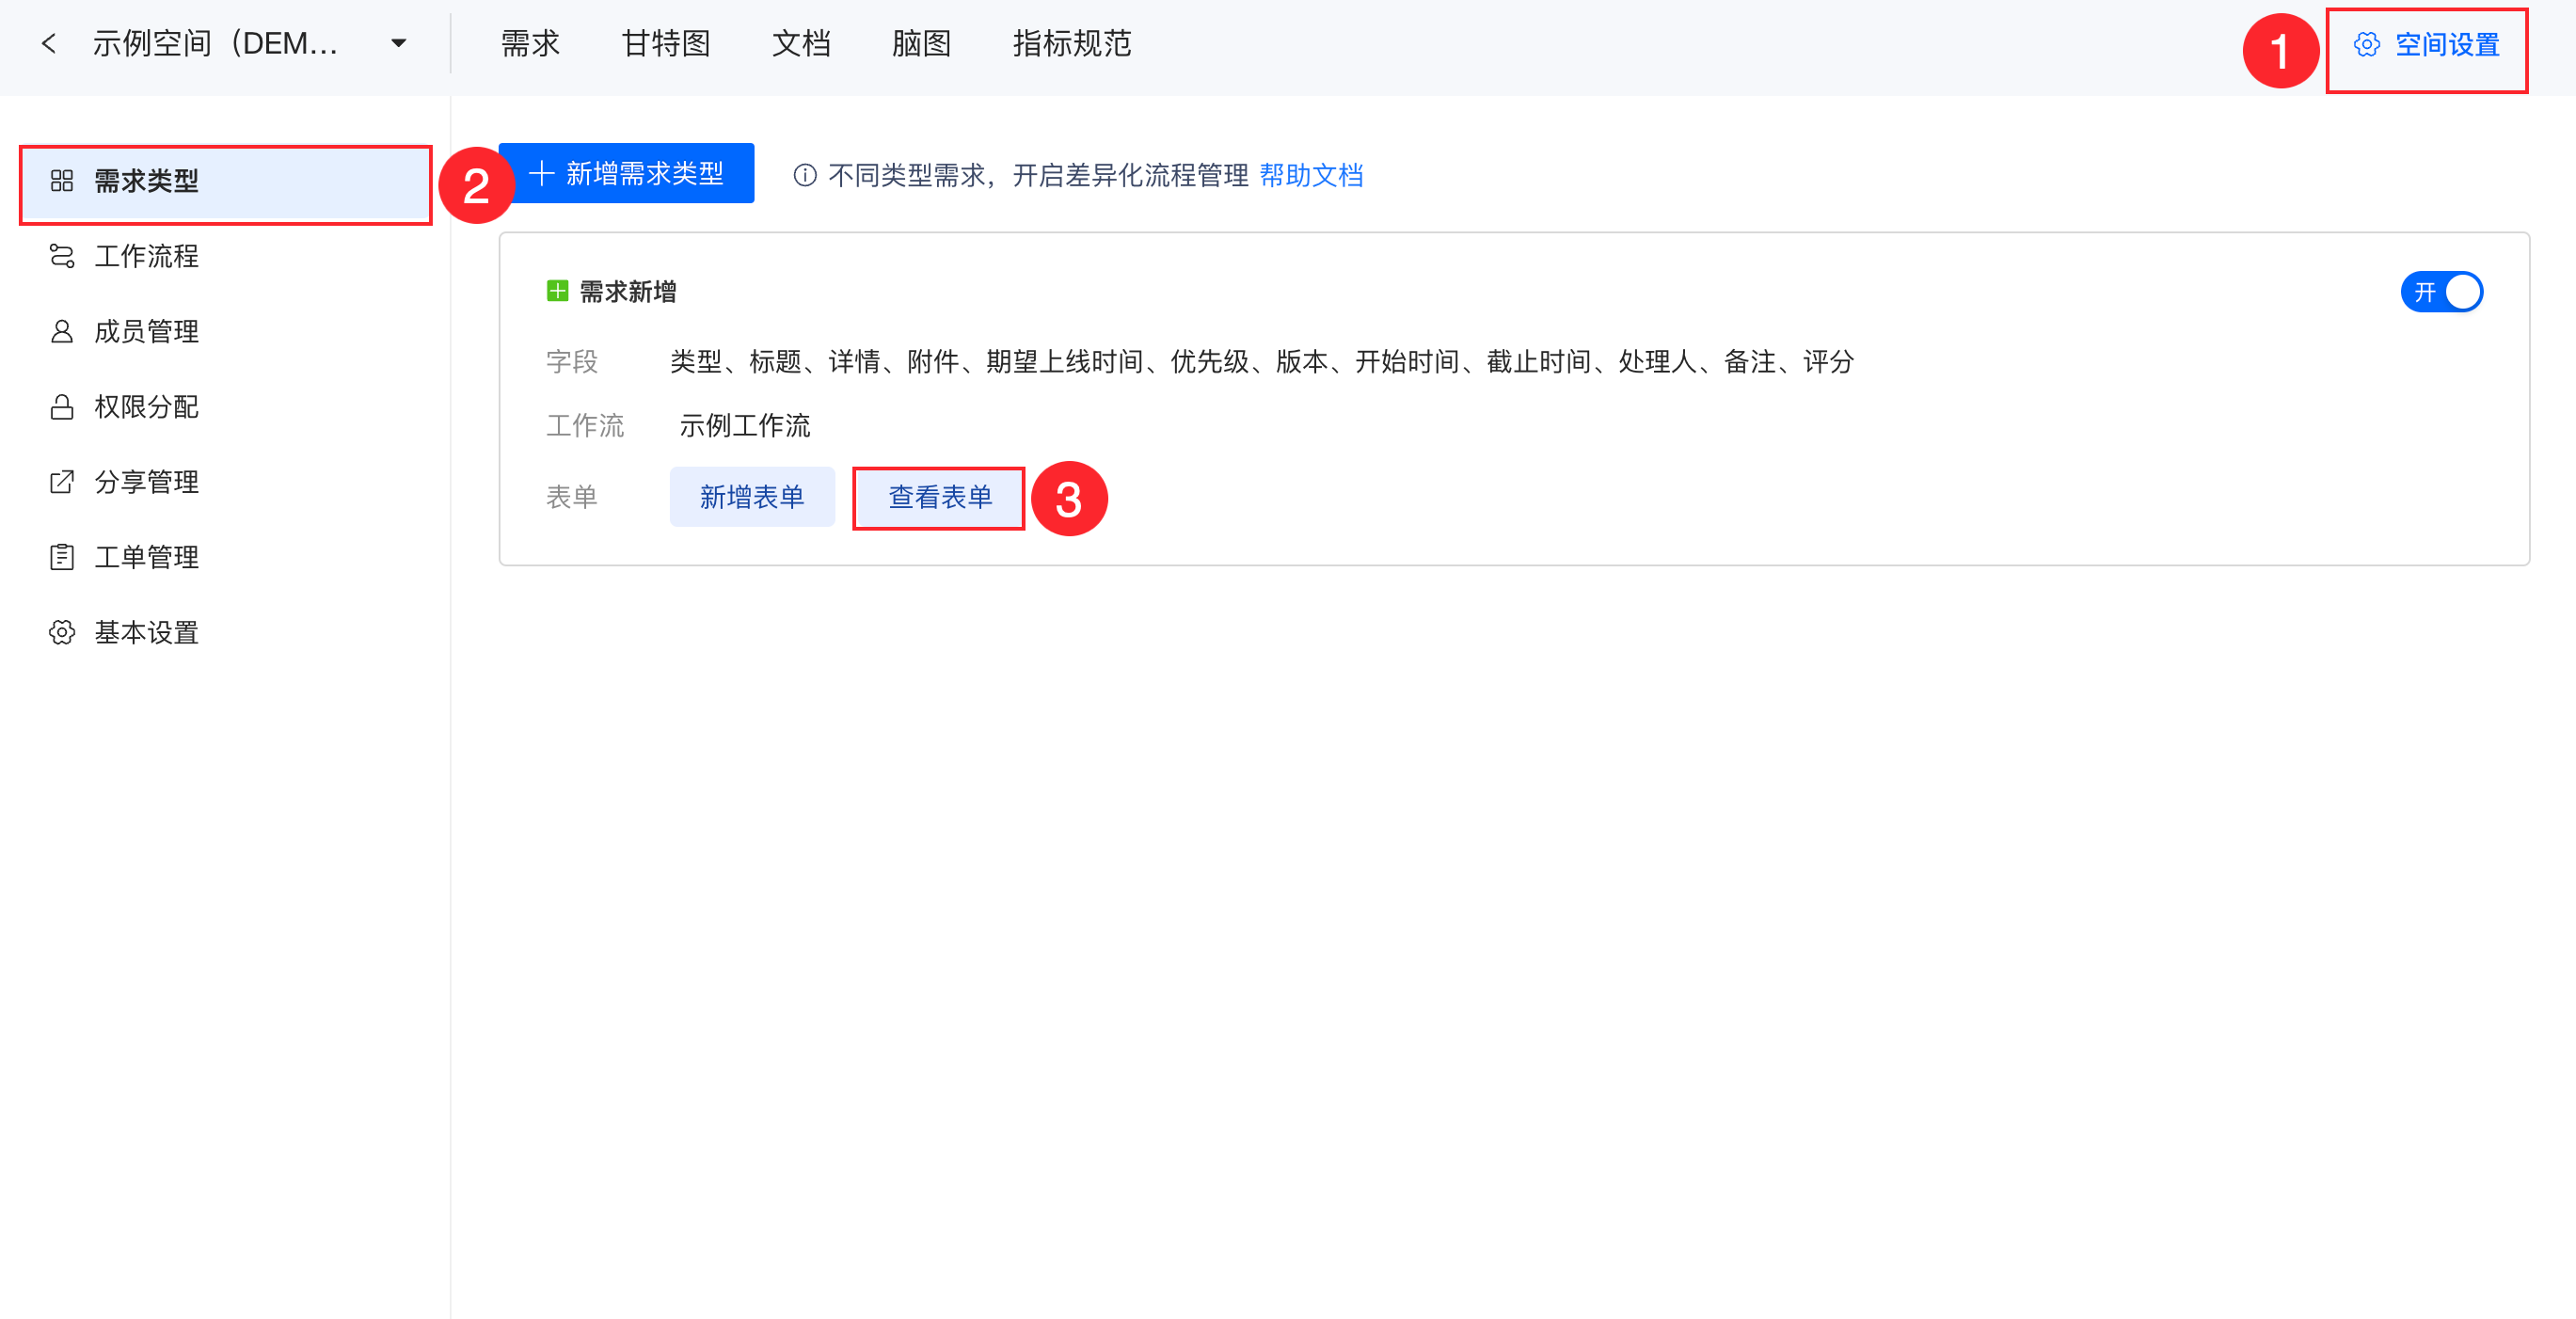Open the 指标规范 tab
This screenshot has height=1319, width=2576.
tap(1071, 44)
